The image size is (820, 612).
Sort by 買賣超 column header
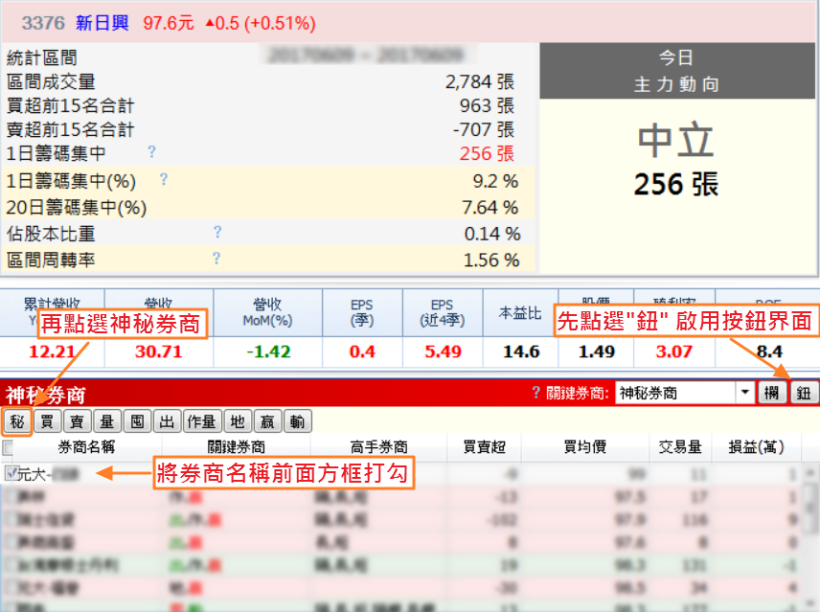point(484,447)
